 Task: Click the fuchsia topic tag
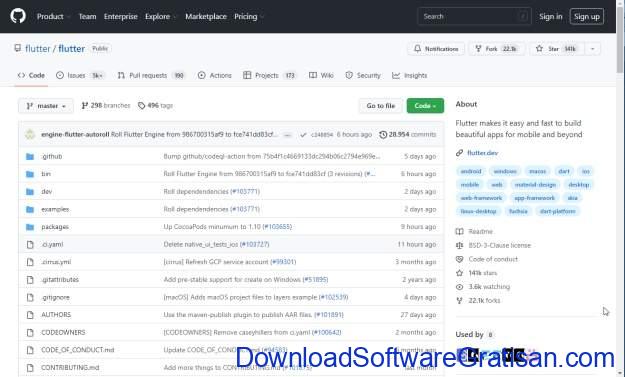[x=518, y=211]
